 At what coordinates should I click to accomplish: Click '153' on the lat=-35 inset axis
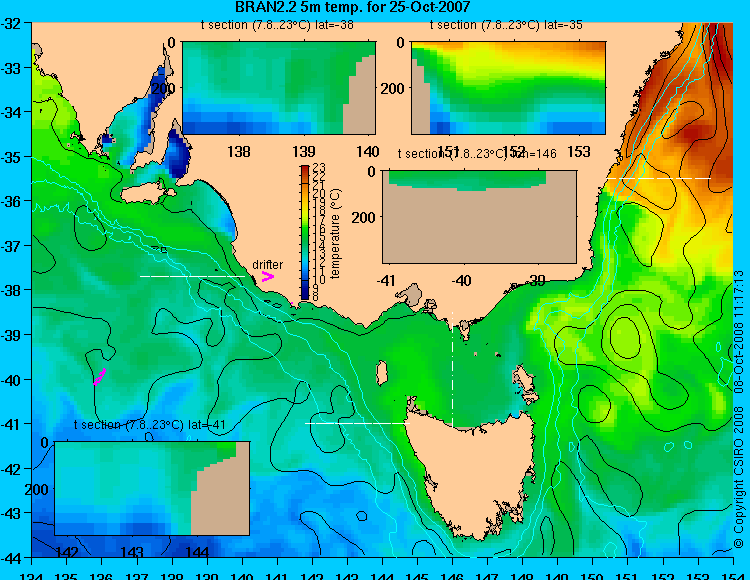point(579,152)
